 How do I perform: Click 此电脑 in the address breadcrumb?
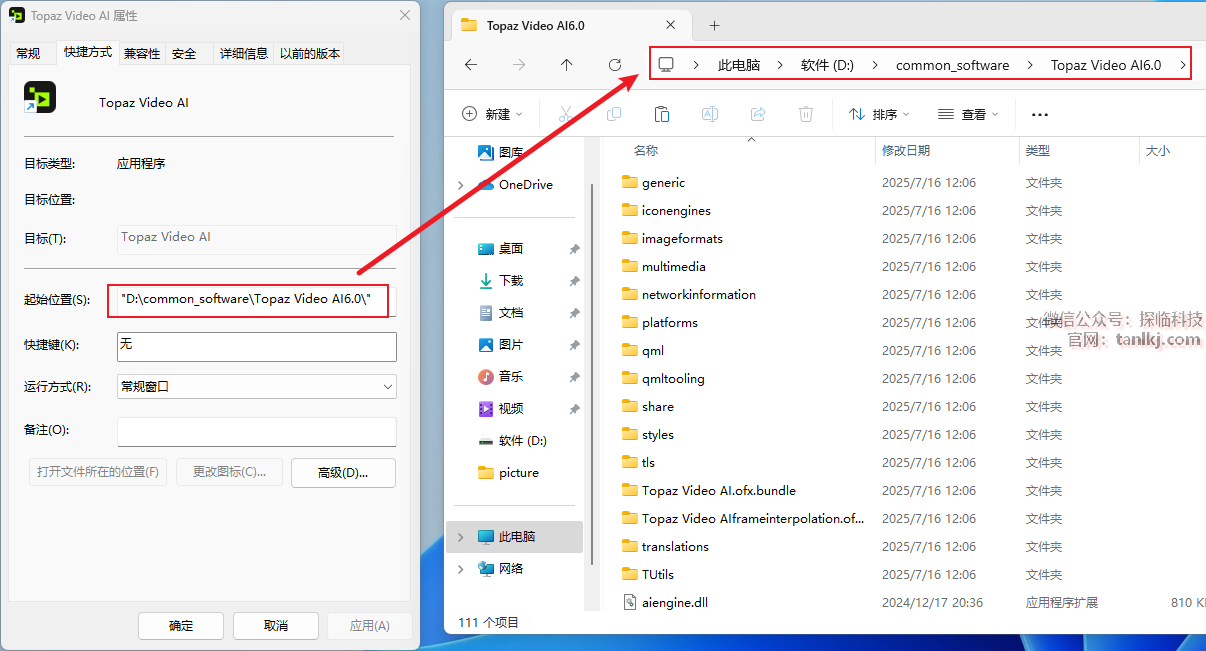pyautogui.click(x=739, y=65)
